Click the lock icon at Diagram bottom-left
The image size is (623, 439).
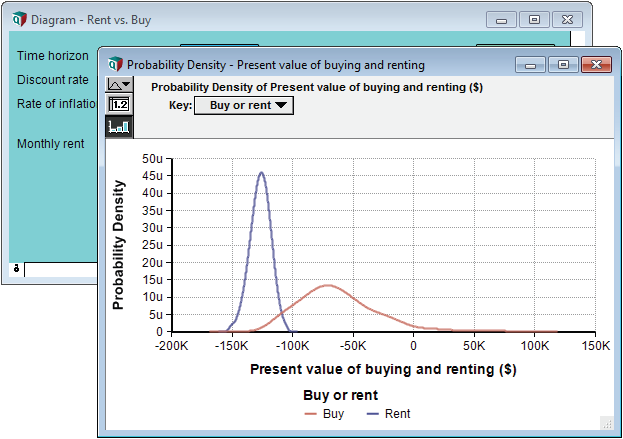pyautogui.click(x=16, y=269)
